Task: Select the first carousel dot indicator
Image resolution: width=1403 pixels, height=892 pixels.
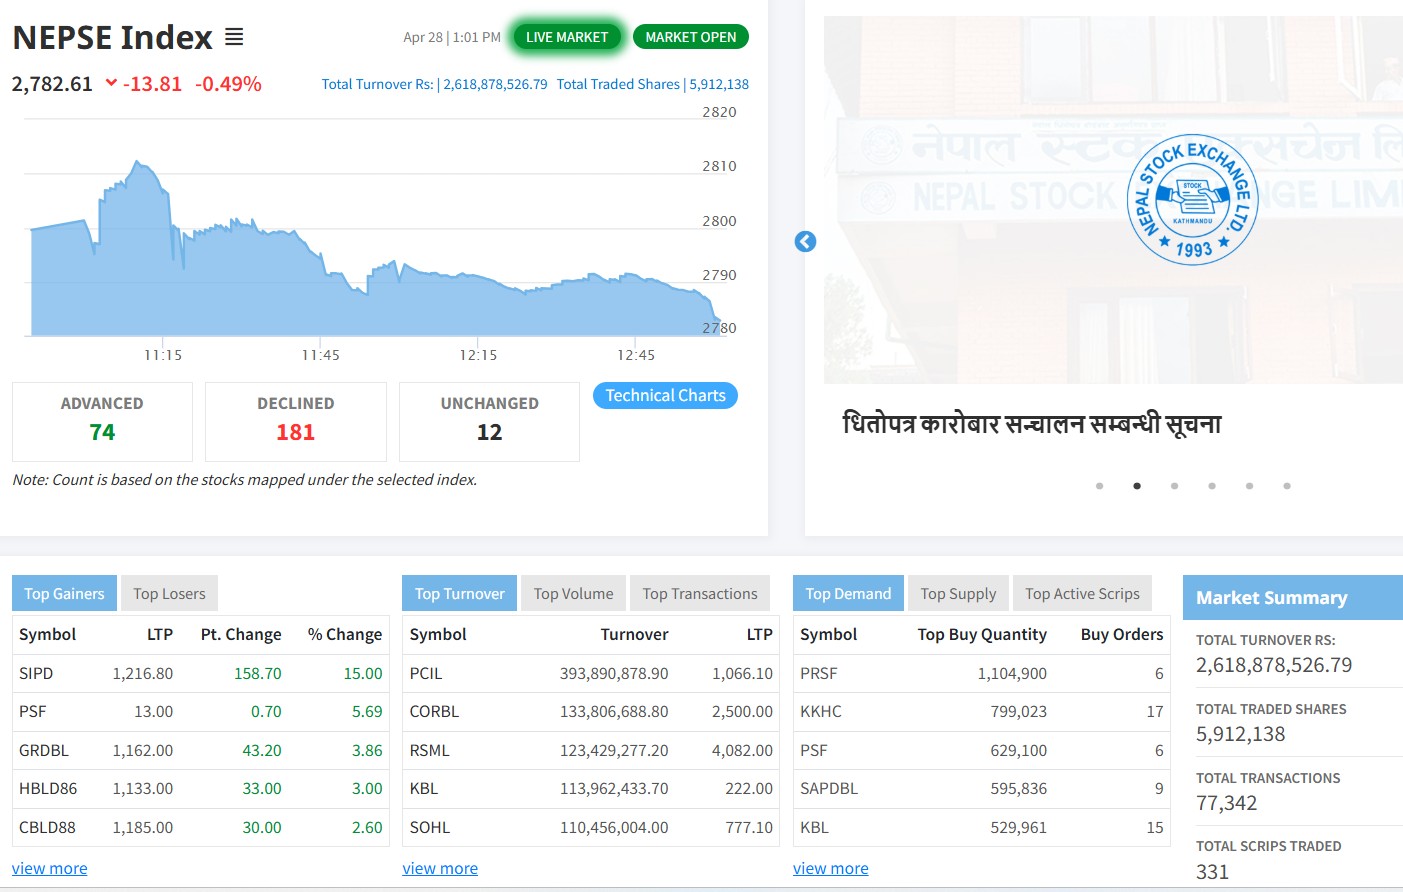Action: click(1099, 486)
